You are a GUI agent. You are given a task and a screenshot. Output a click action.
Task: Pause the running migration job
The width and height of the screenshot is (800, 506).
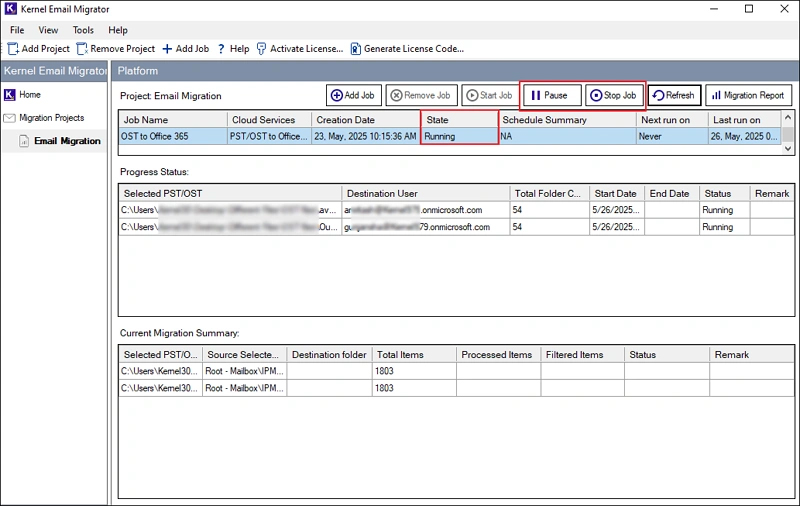tap(552, 95)
